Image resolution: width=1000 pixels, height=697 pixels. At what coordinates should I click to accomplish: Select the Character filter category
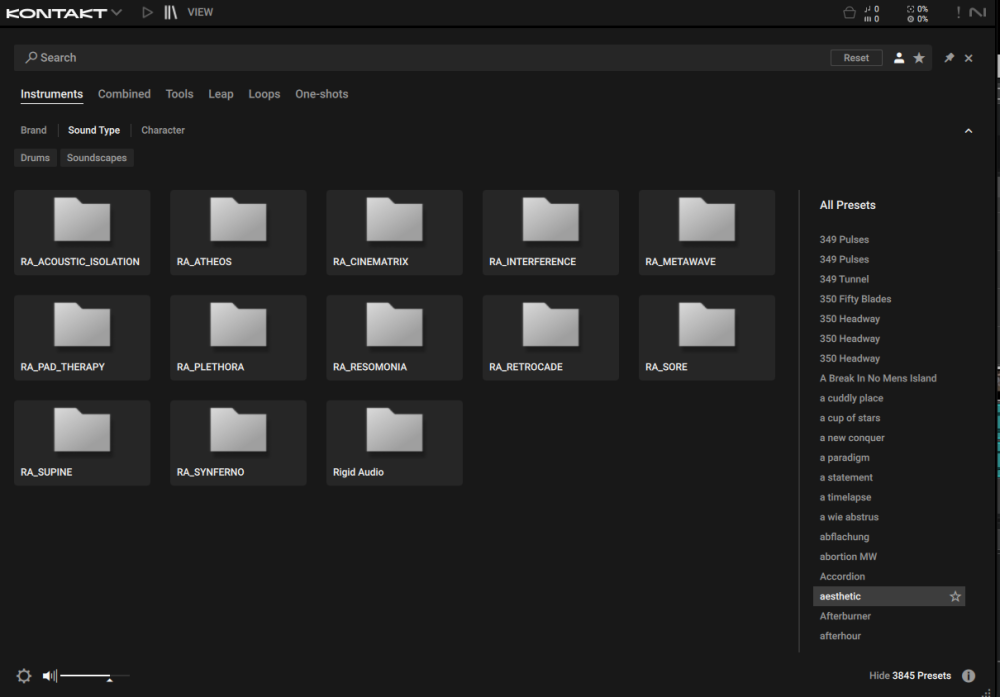coord(163,130)
